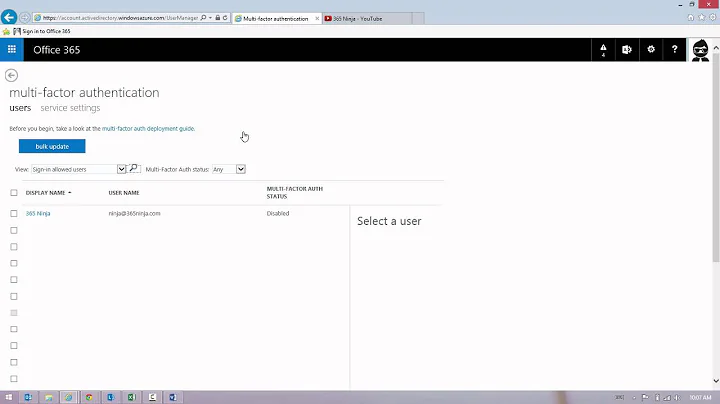Open the Office 365 help question mark
Viewport: 720px width, 404px height.
pyautogui.click(x=674, y=50)
